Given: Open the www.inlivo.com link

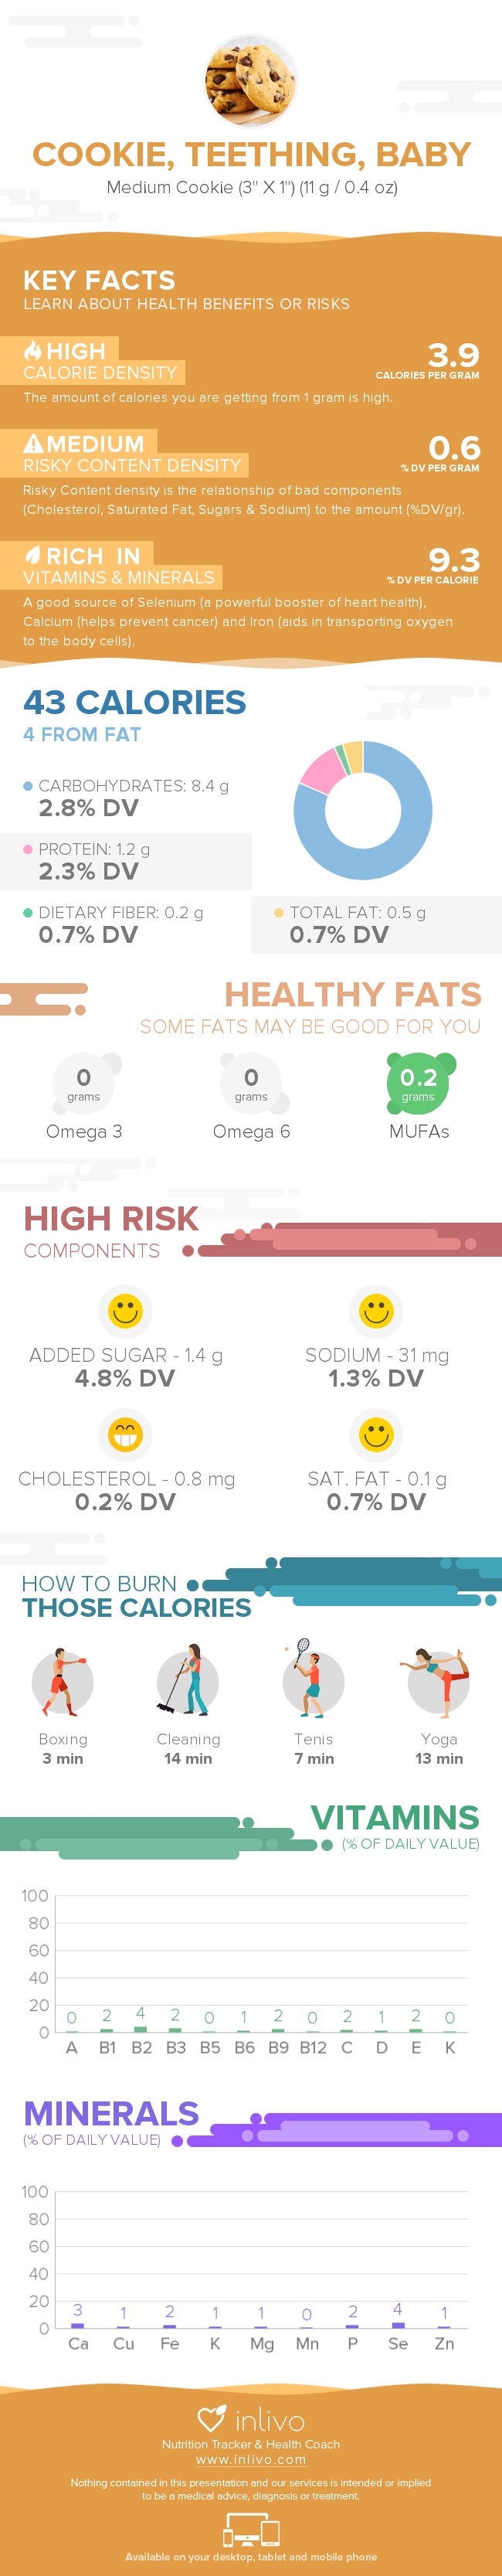Looking at the screenshot, I should 251,2459.
